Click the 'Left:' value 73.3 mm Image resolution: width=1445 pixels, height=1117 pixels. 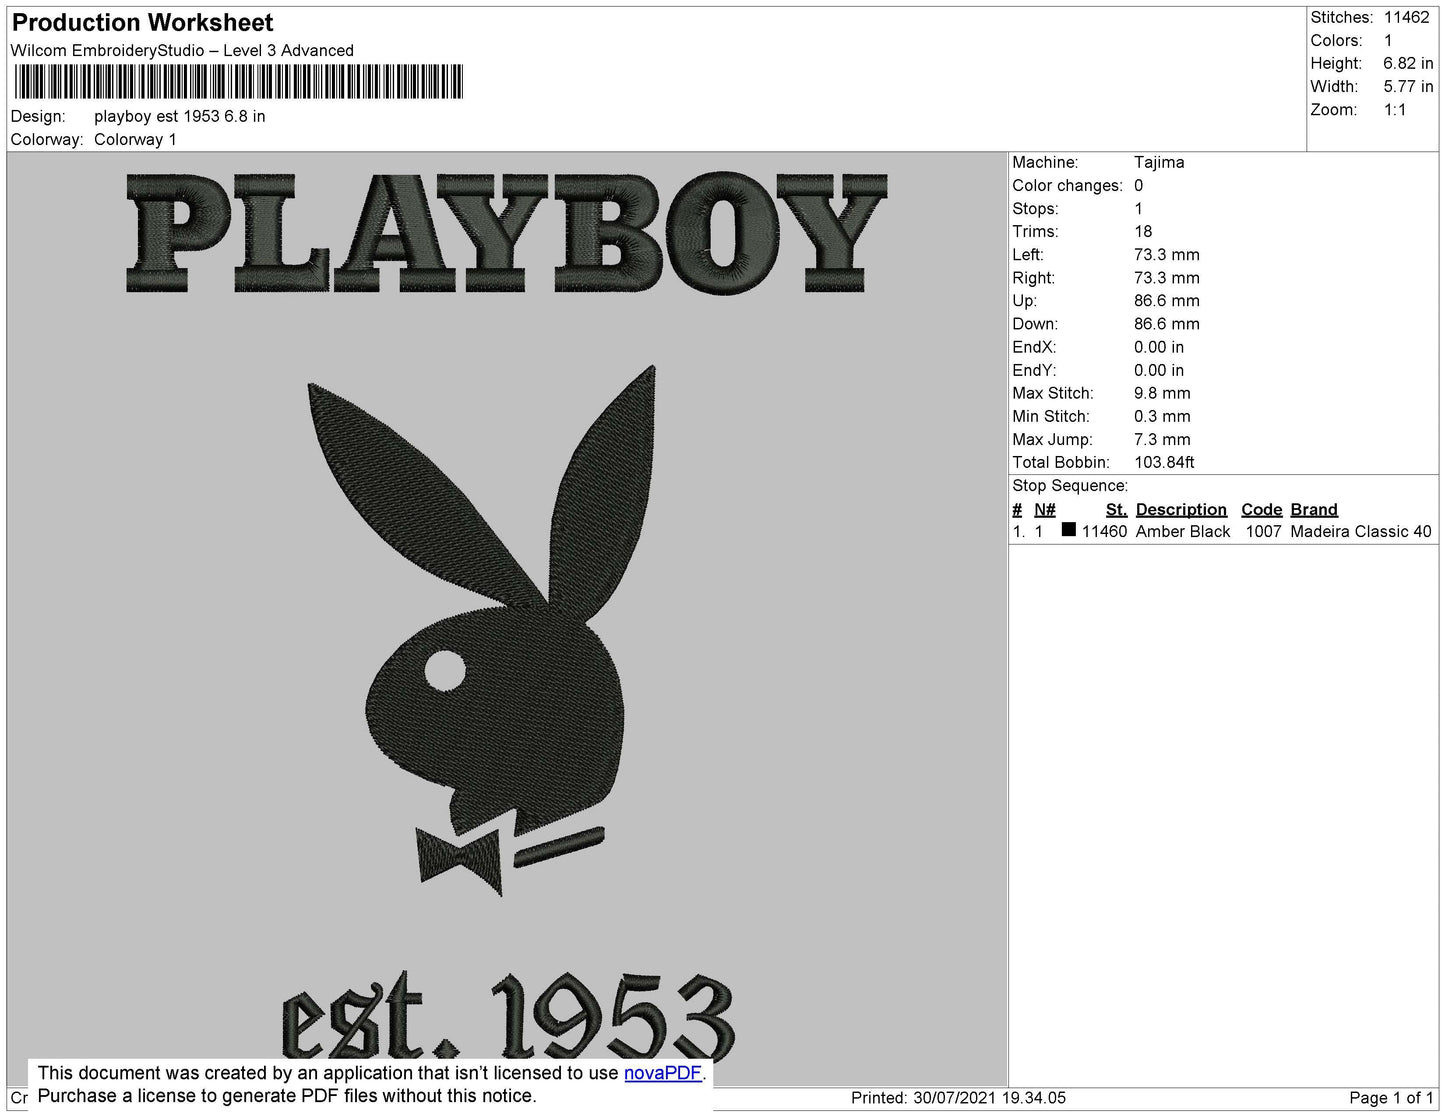pyautogui.click(x=1167, y=254)
